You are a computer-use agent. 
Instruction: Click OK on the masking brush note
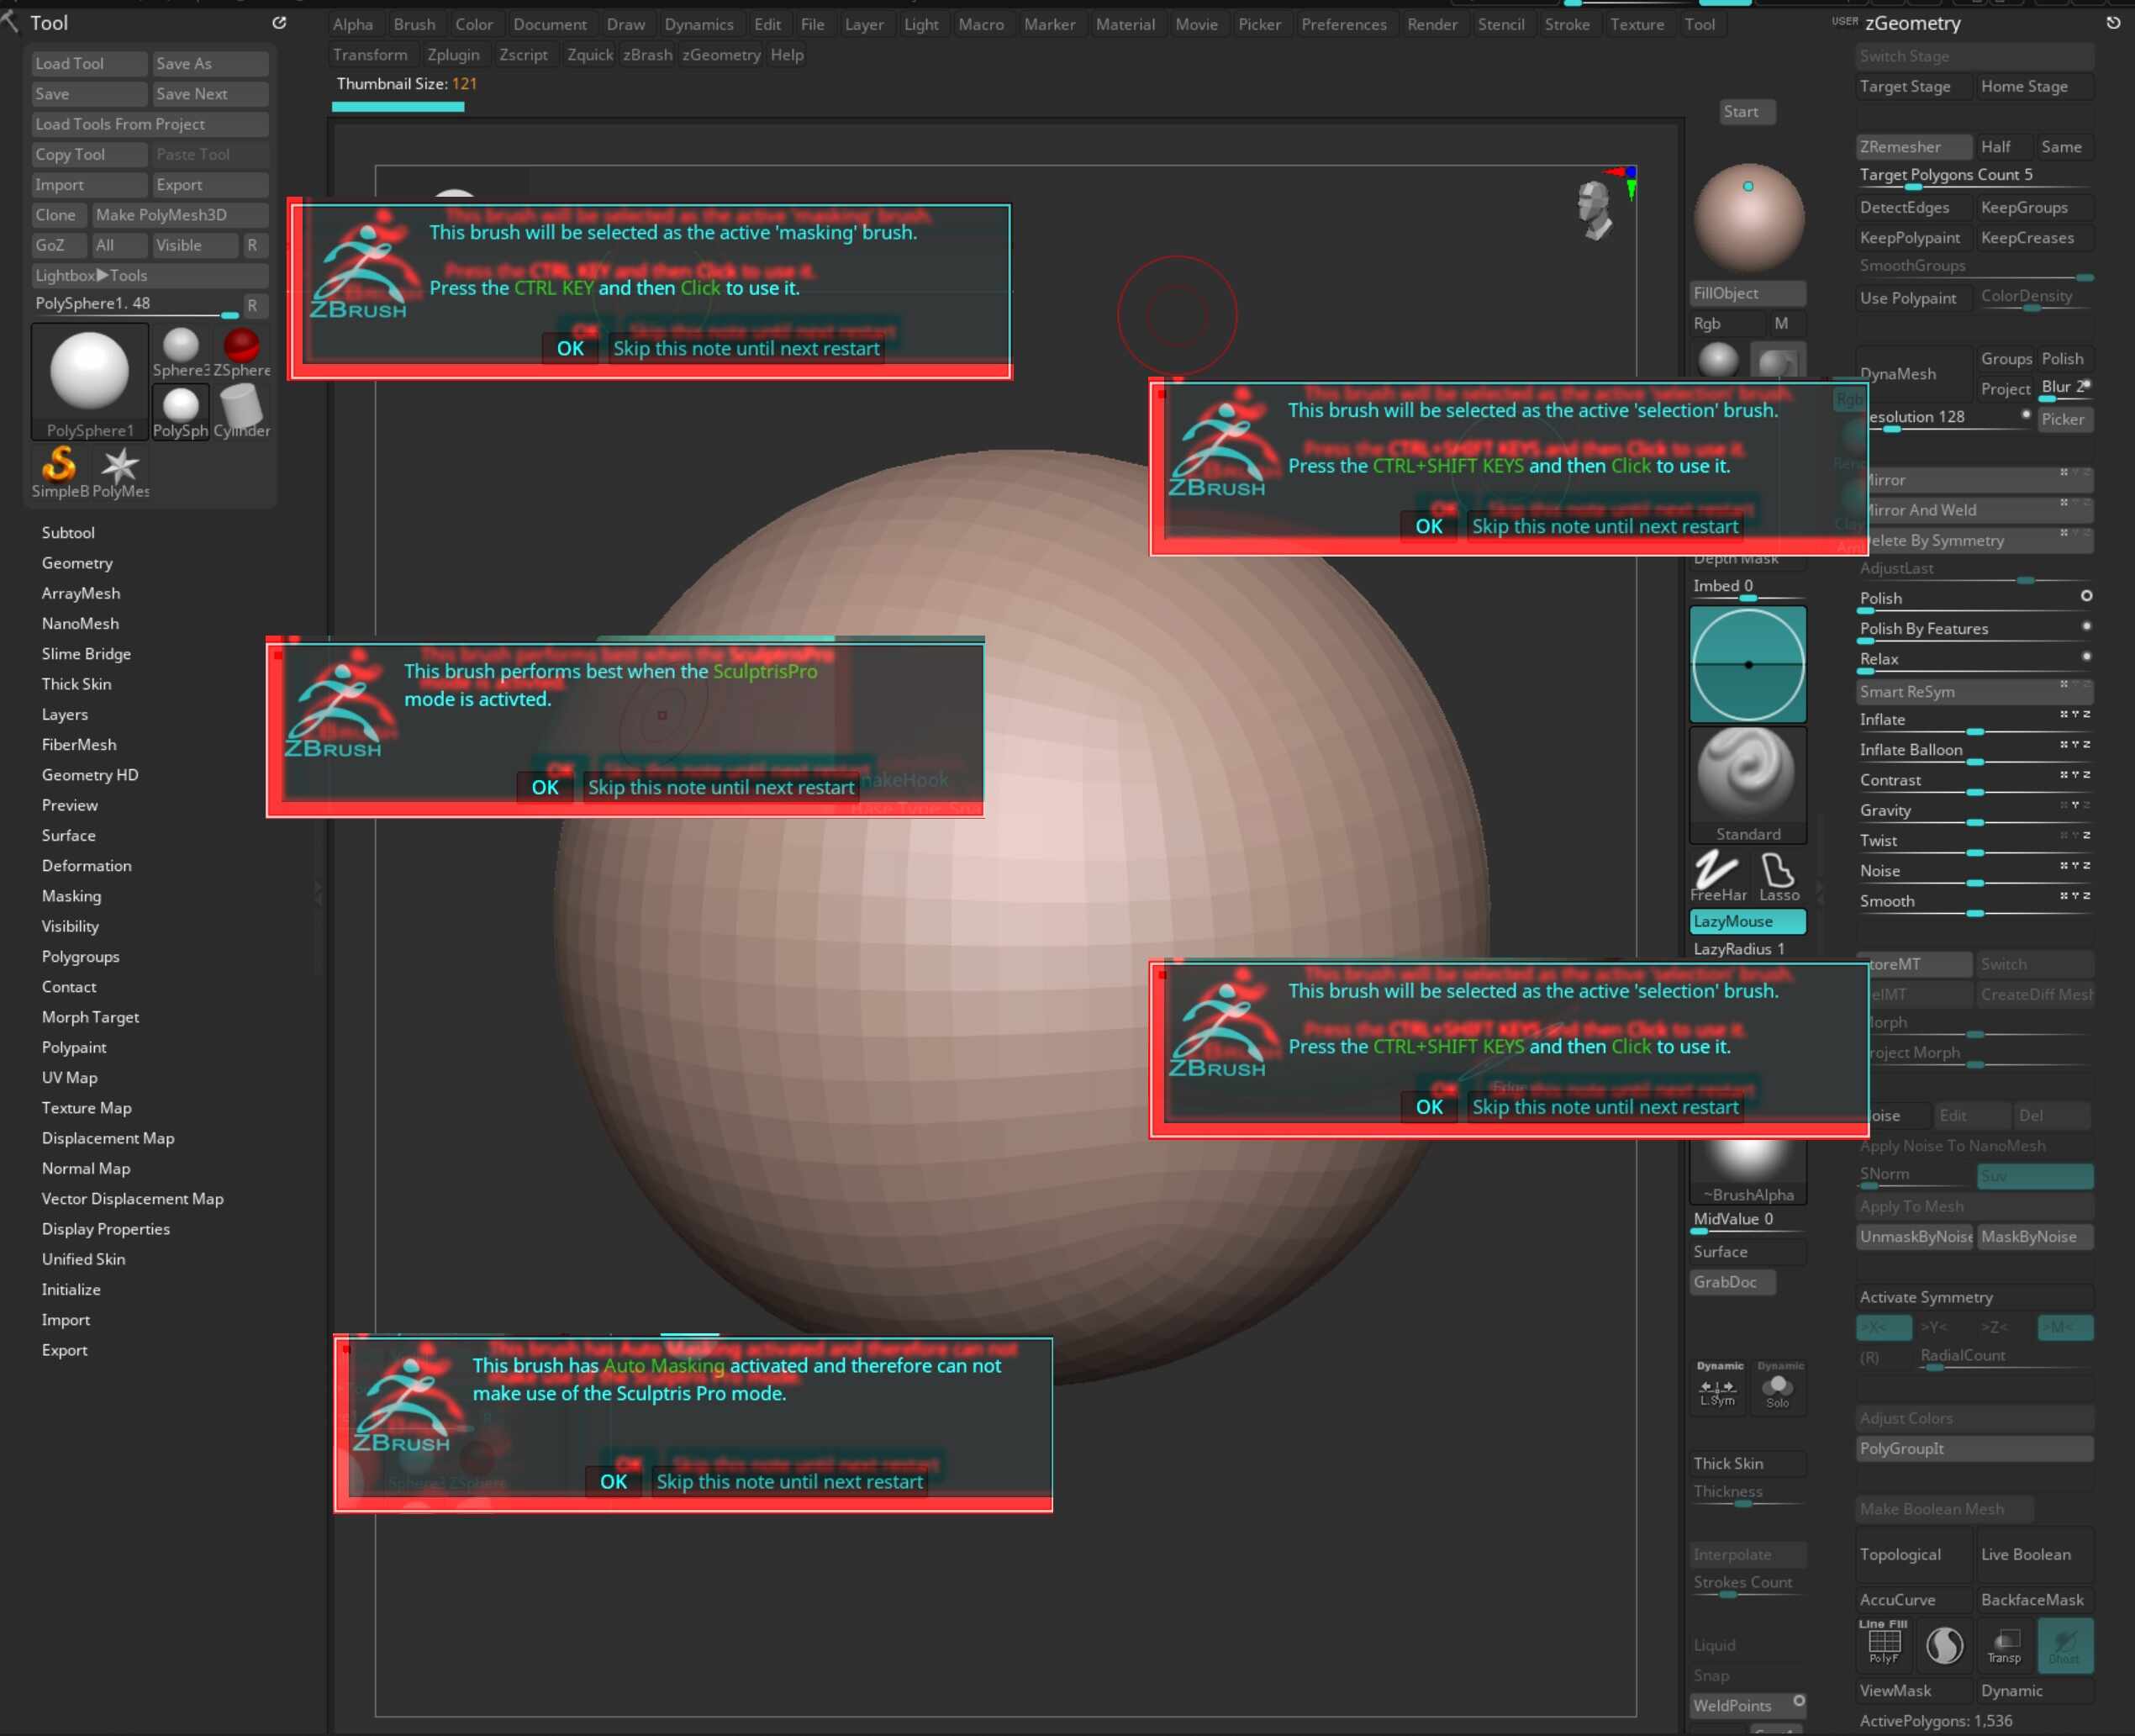tap(570, 348)
